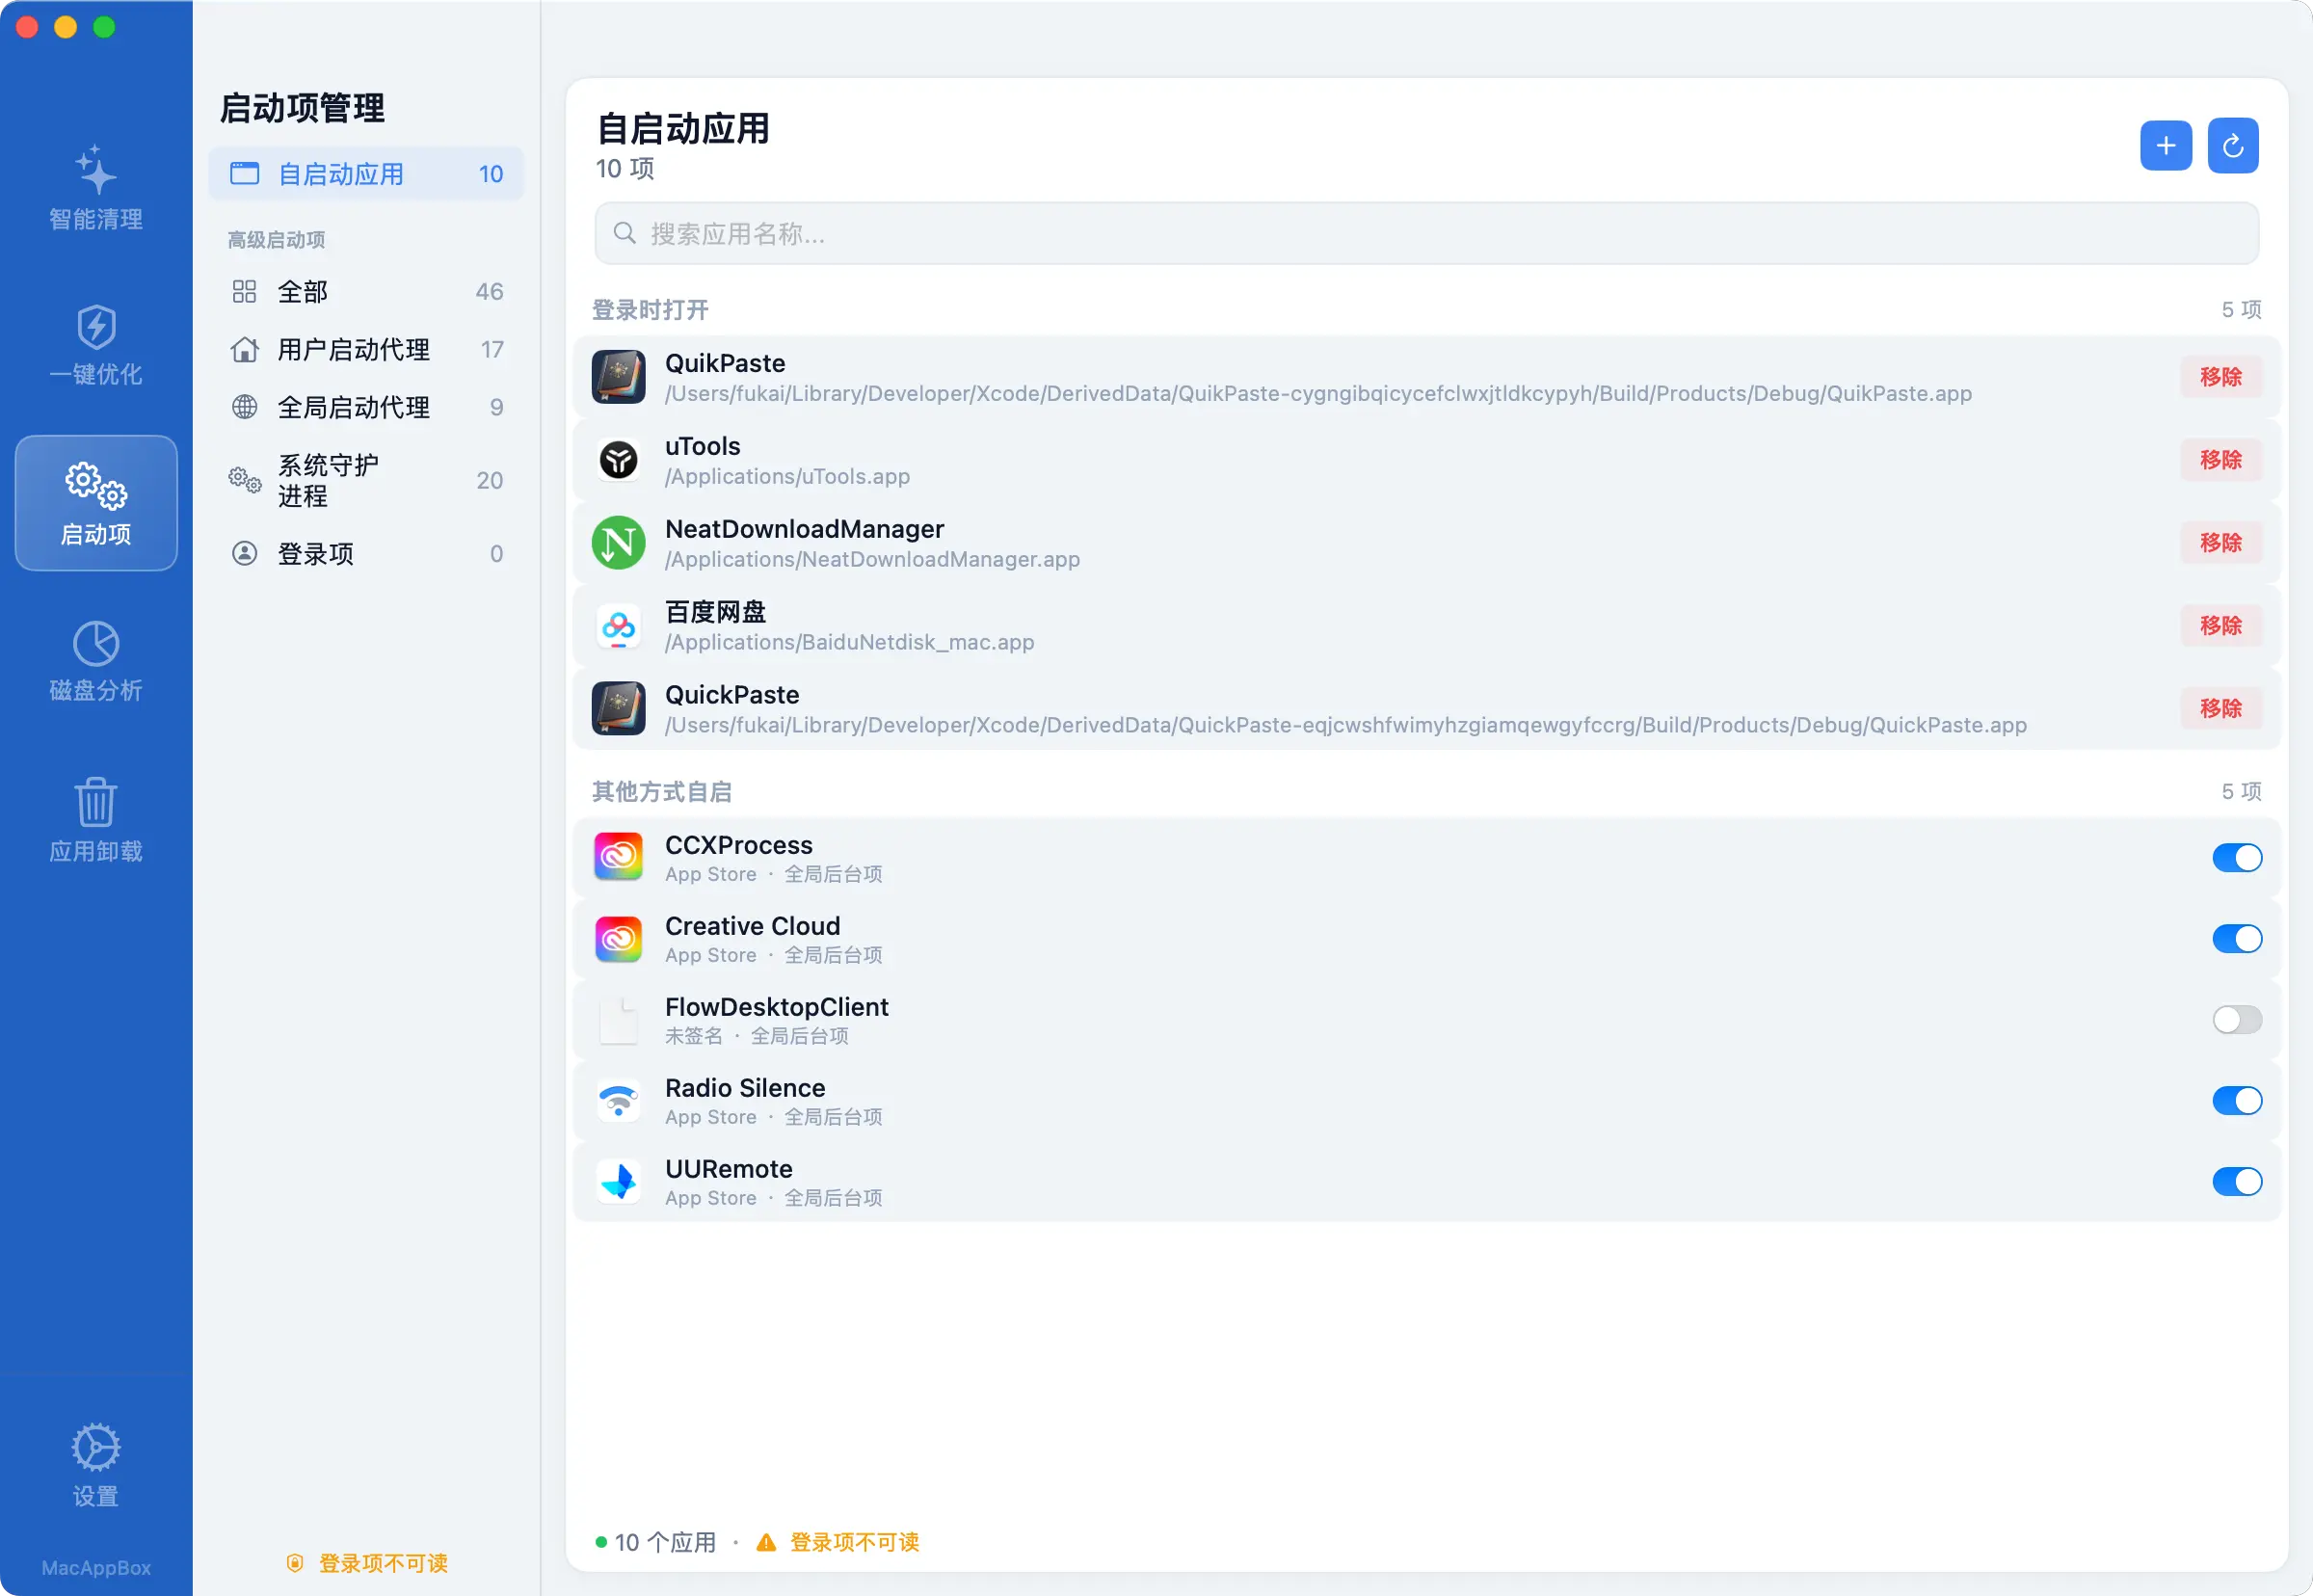The width and height of the screenshot is (2313, 1596).
Task: Click the uTools path /Applications/uTools.app
Action: 787,477
